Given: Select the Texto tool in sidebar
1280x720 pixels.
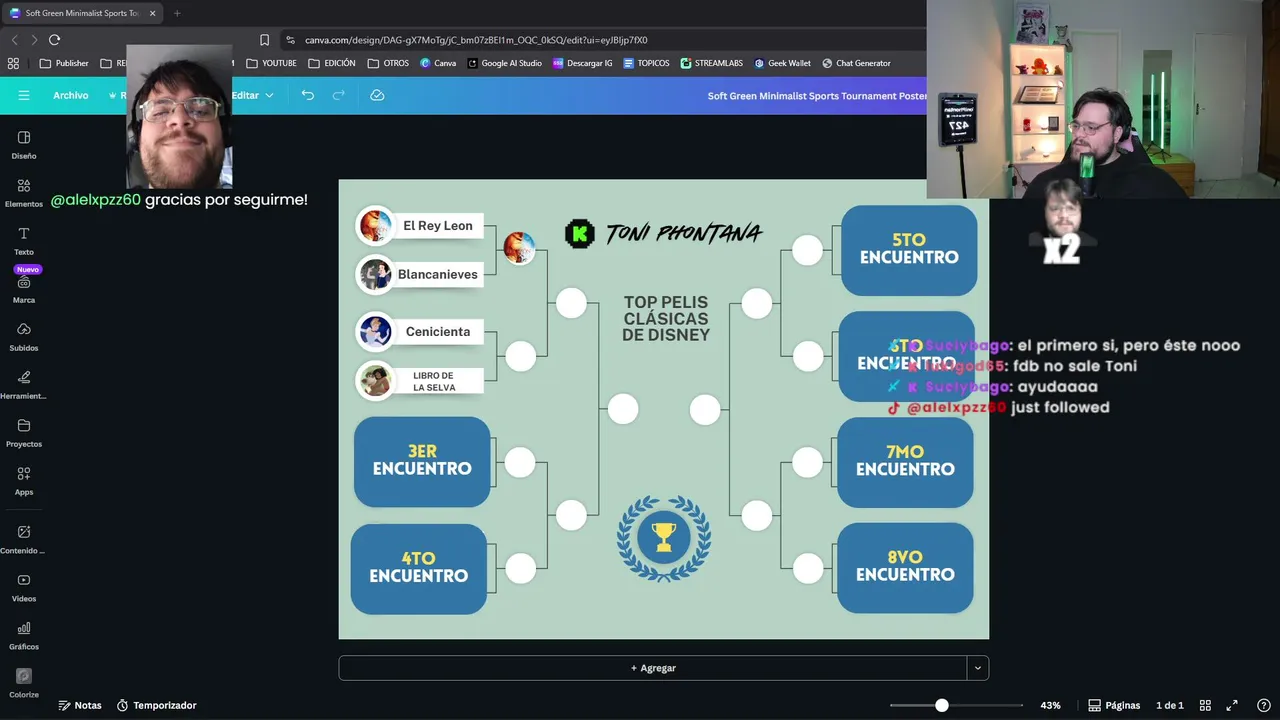Looking at the screenshot, I should 24,241.
